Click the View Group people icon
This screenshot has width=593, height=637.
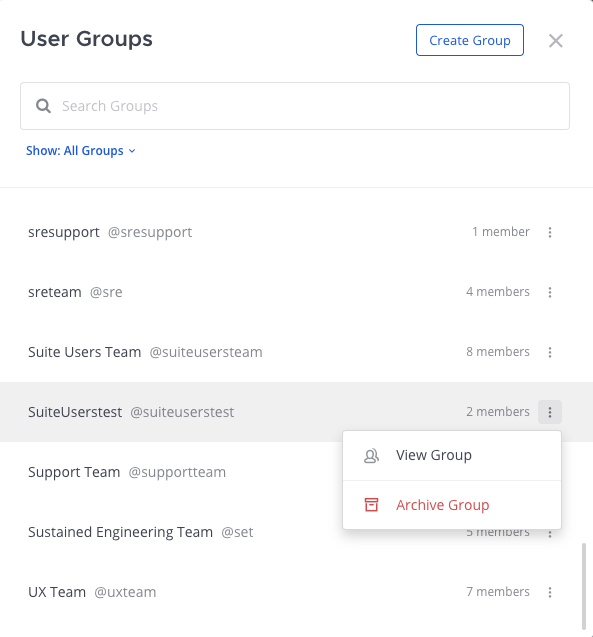tap(371, 456)
